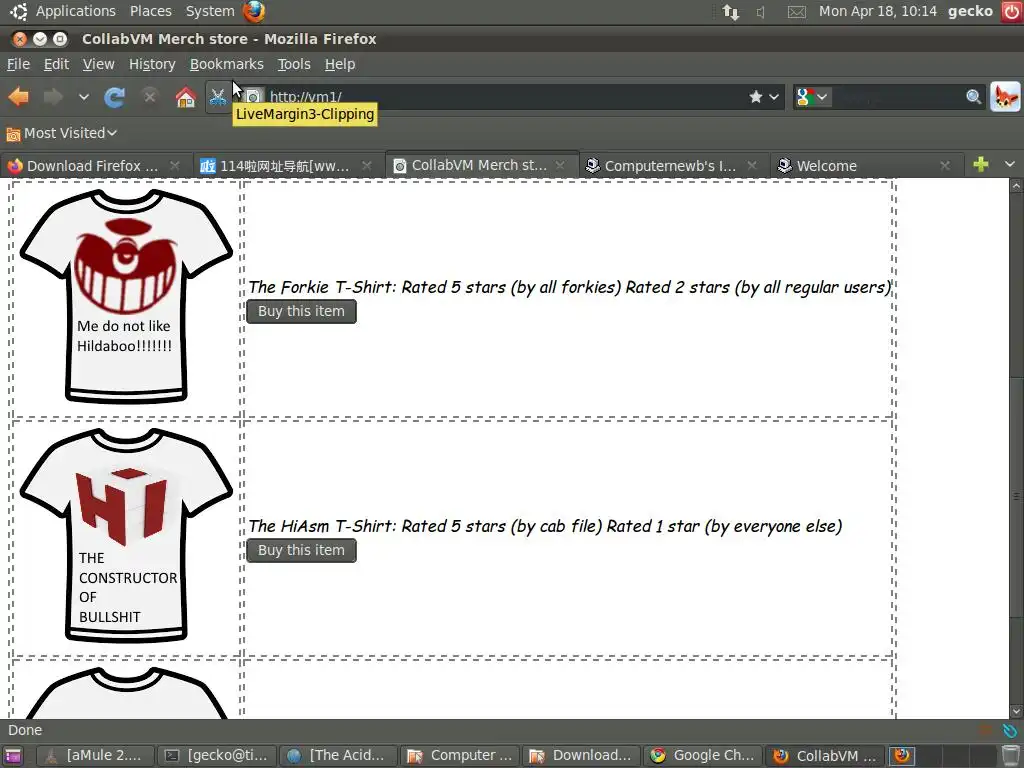Click the volume speaker icon

point(761,12)
